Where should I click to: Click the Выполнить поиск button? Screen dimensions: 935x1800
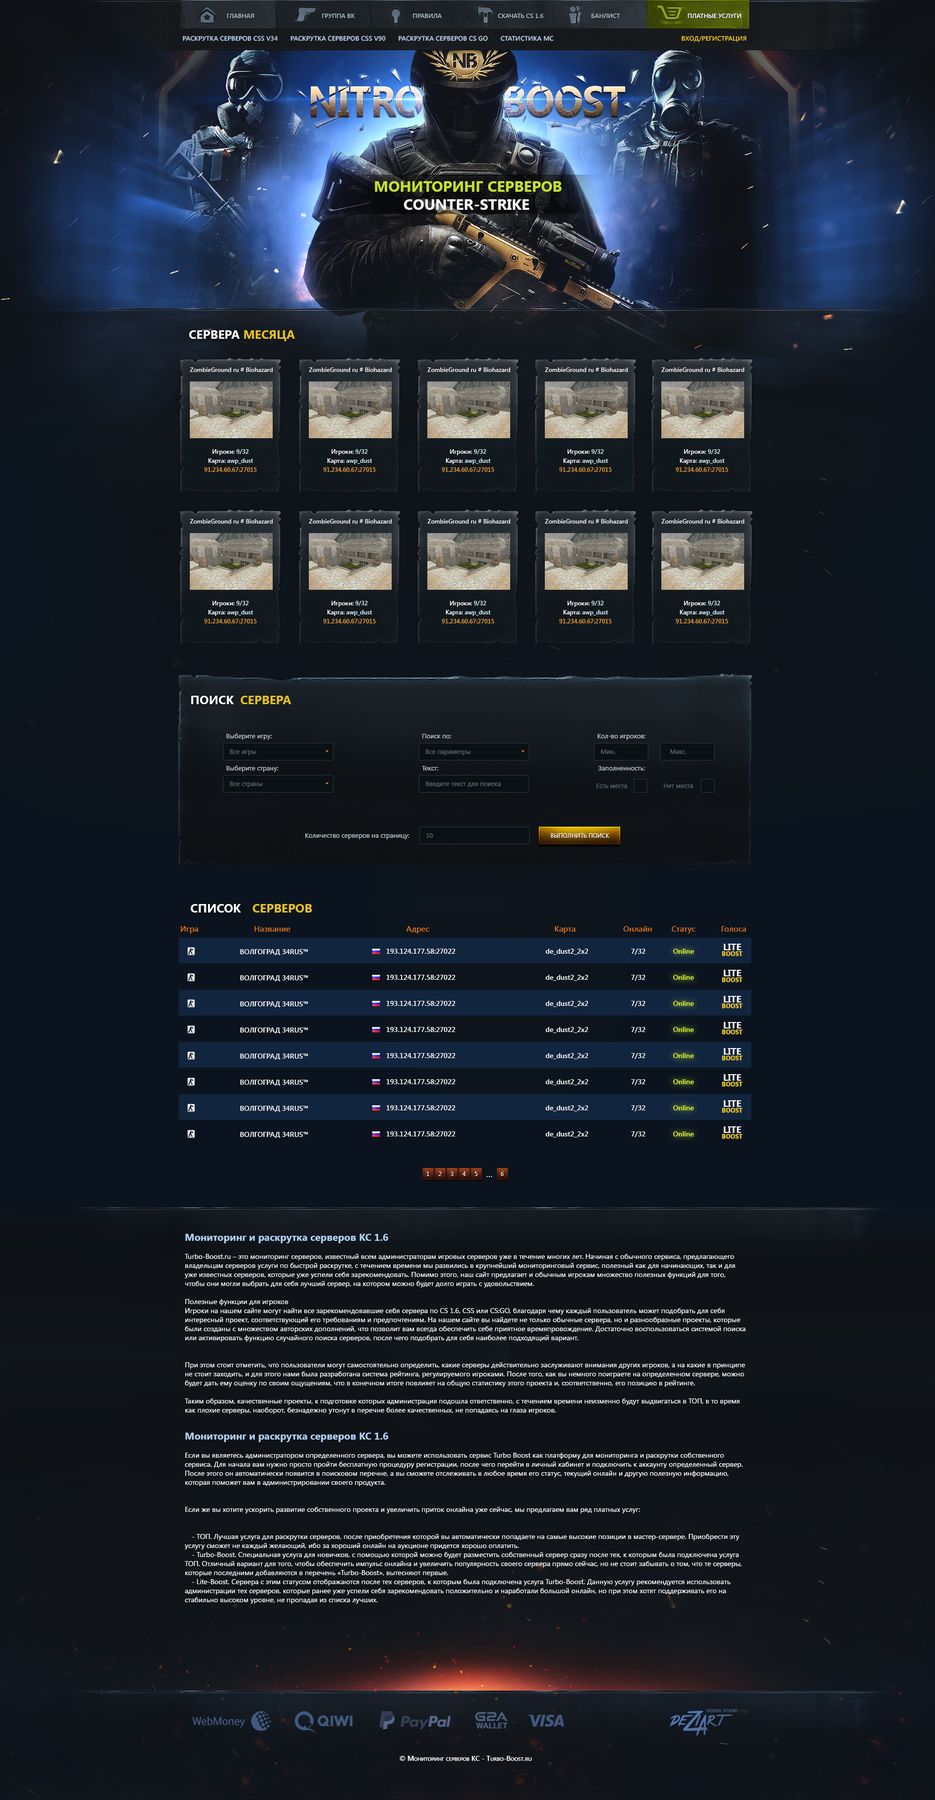point(579,835)
